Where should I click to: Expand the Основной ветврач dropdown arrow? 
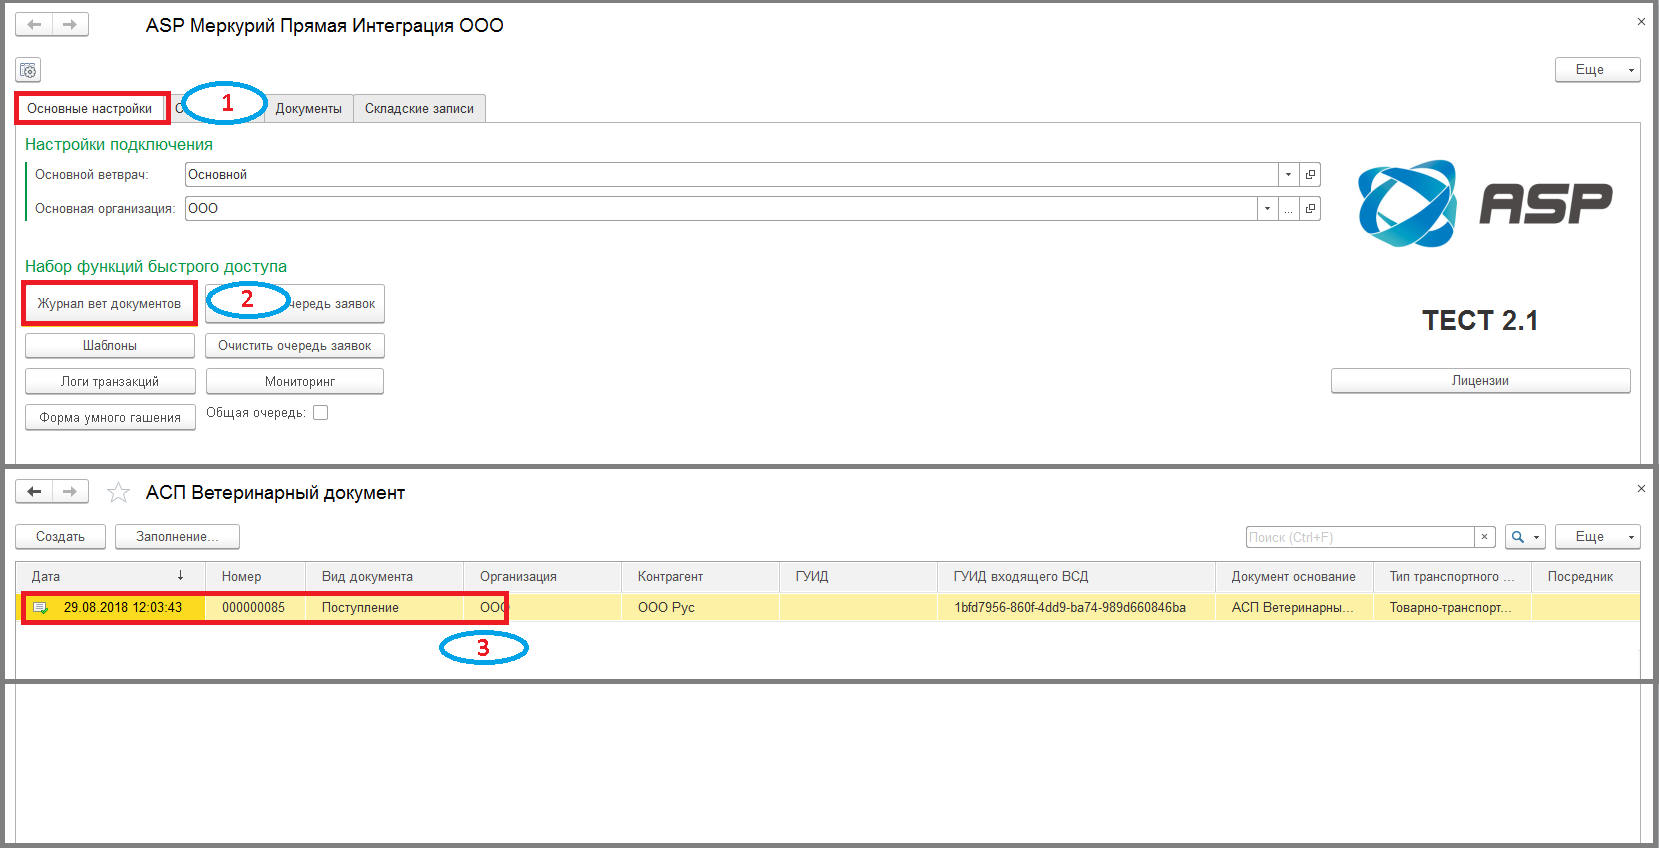point(1288,174)
